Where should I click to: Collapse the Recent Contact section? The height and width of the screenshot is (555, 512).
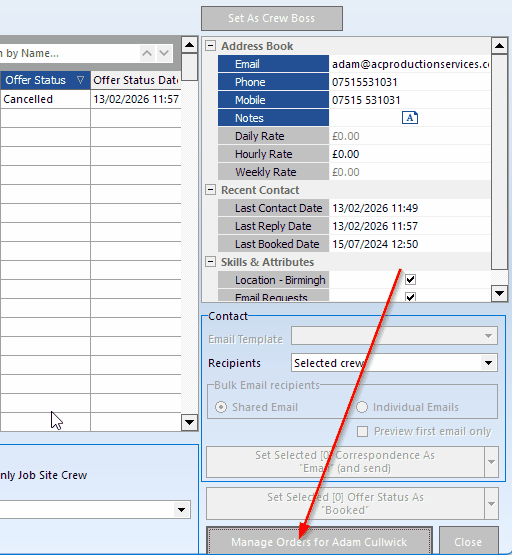click(211, 190)
